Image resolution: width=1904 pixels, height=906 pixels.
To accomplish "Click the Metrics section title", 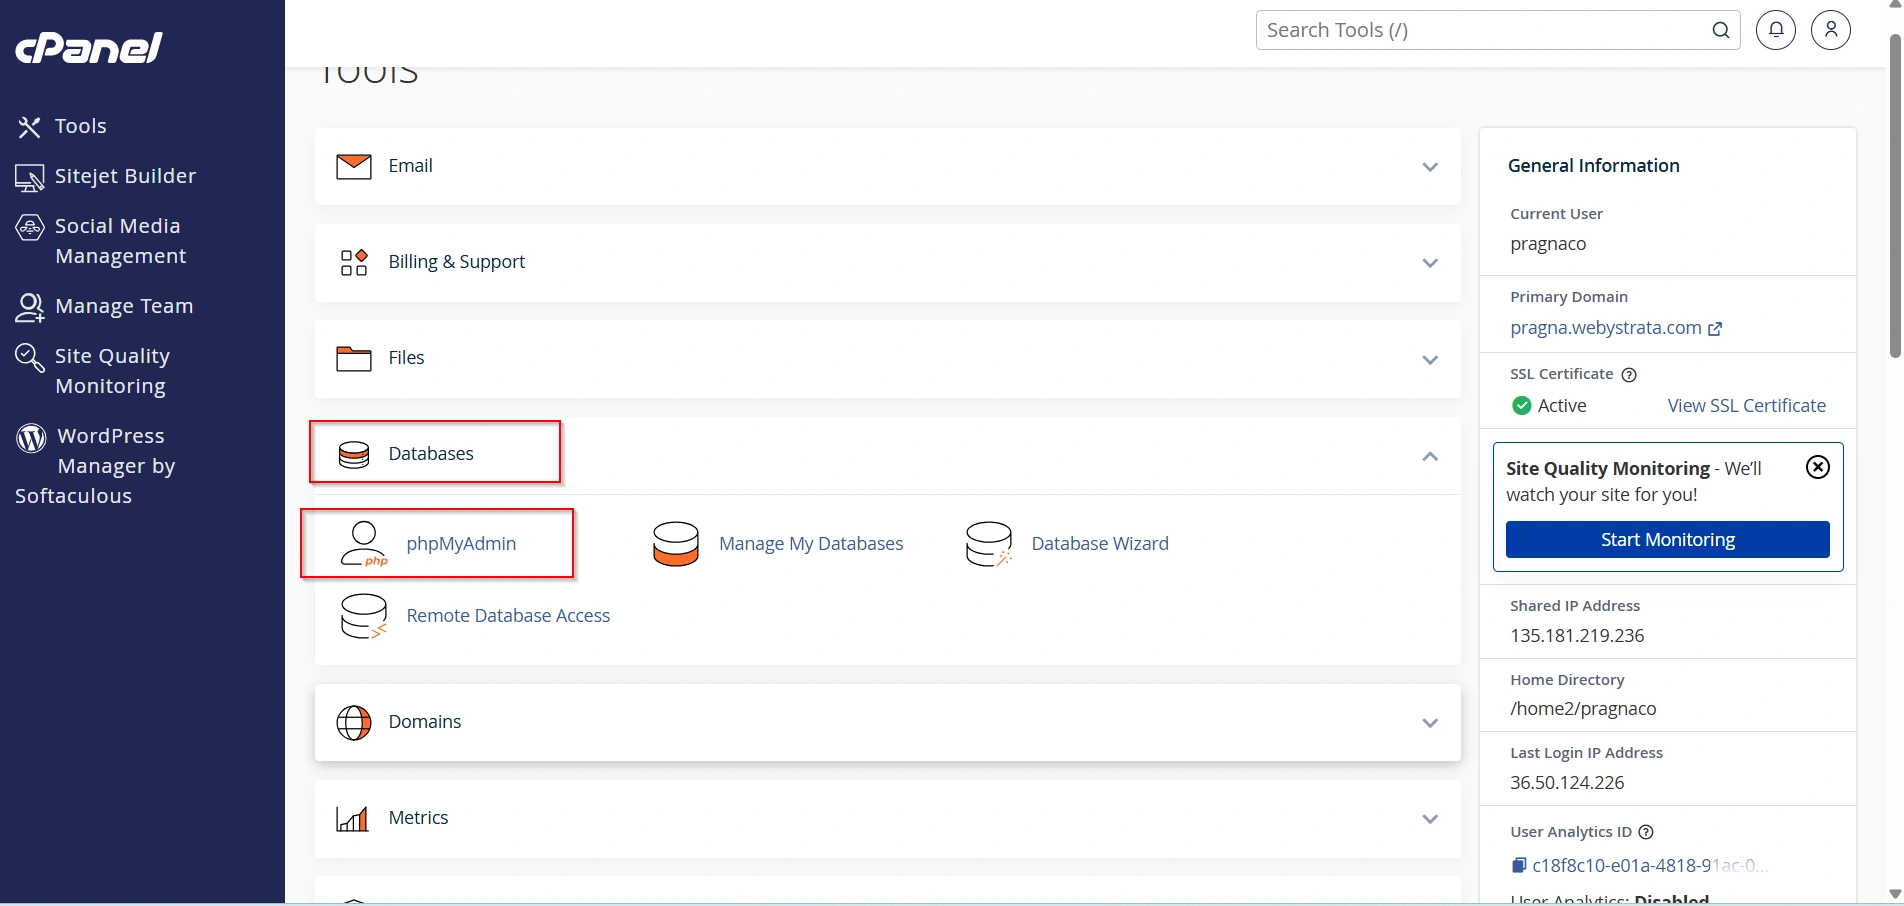I will point(418,818).
